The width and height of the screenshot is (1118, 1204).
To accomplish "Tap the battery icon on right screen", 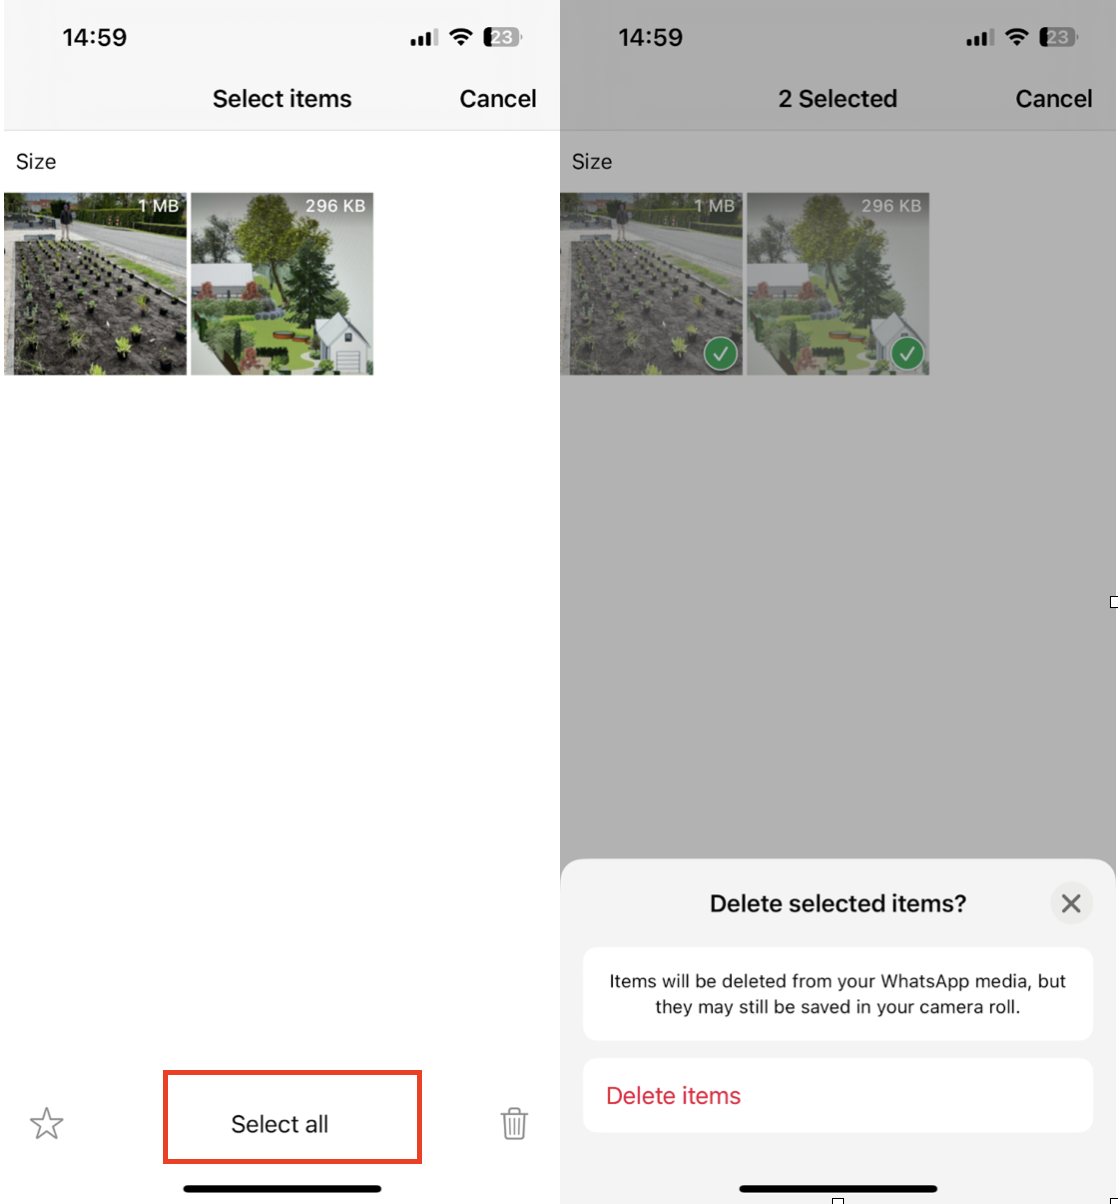I will click(x=1057, y=38).
